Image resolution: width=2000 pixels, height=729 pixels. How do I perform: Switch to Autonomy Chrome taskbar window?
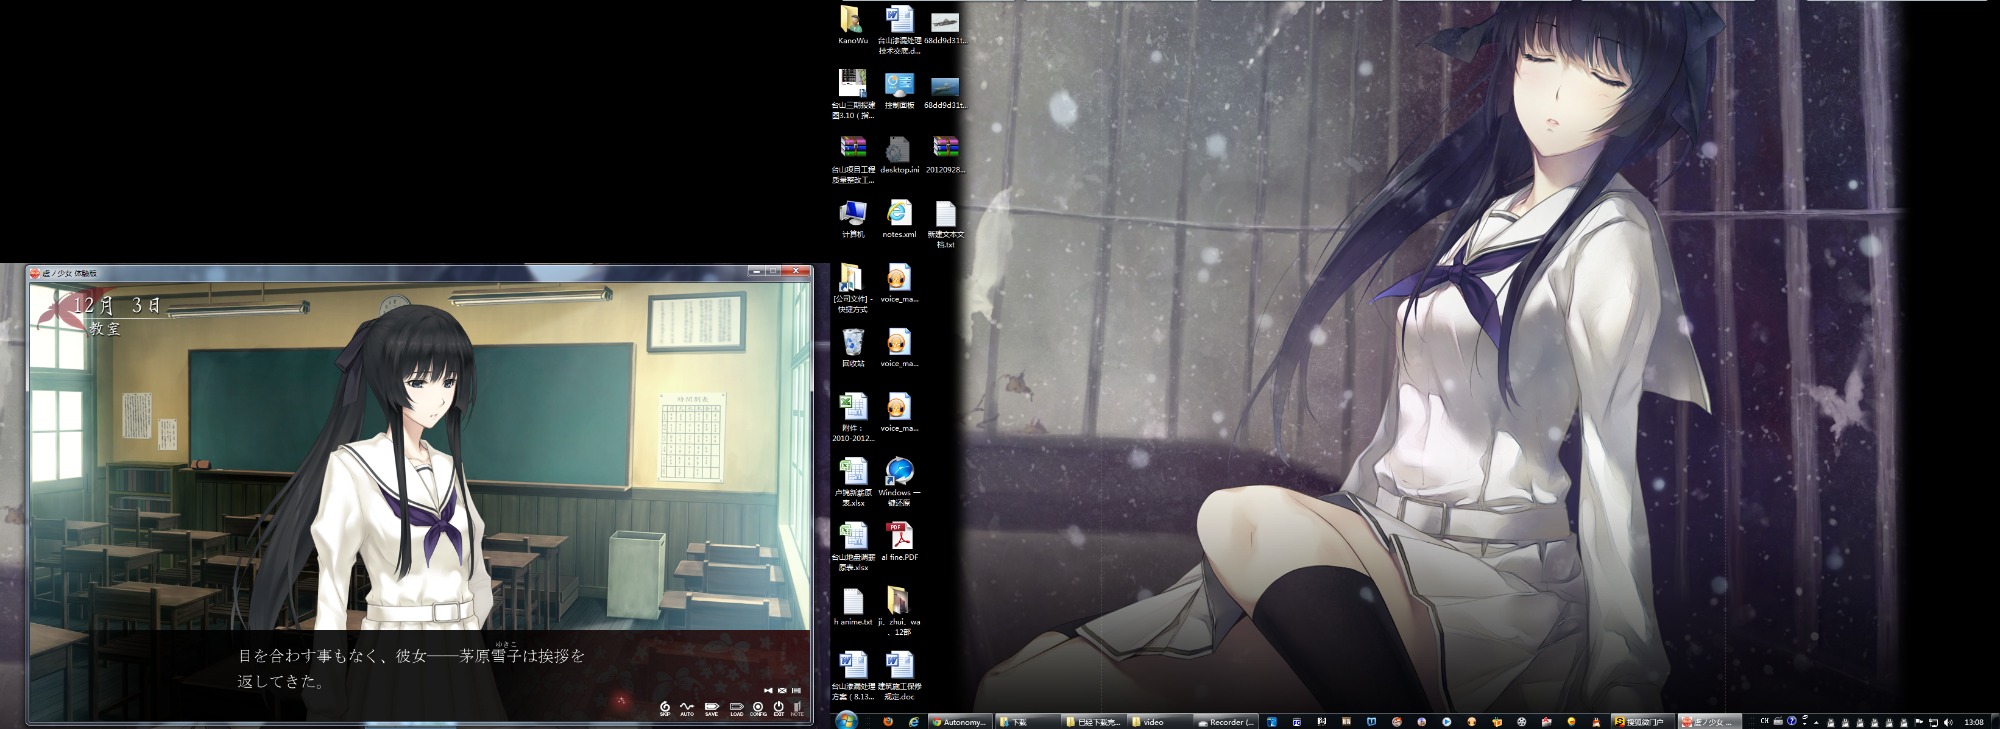(959, 721)
